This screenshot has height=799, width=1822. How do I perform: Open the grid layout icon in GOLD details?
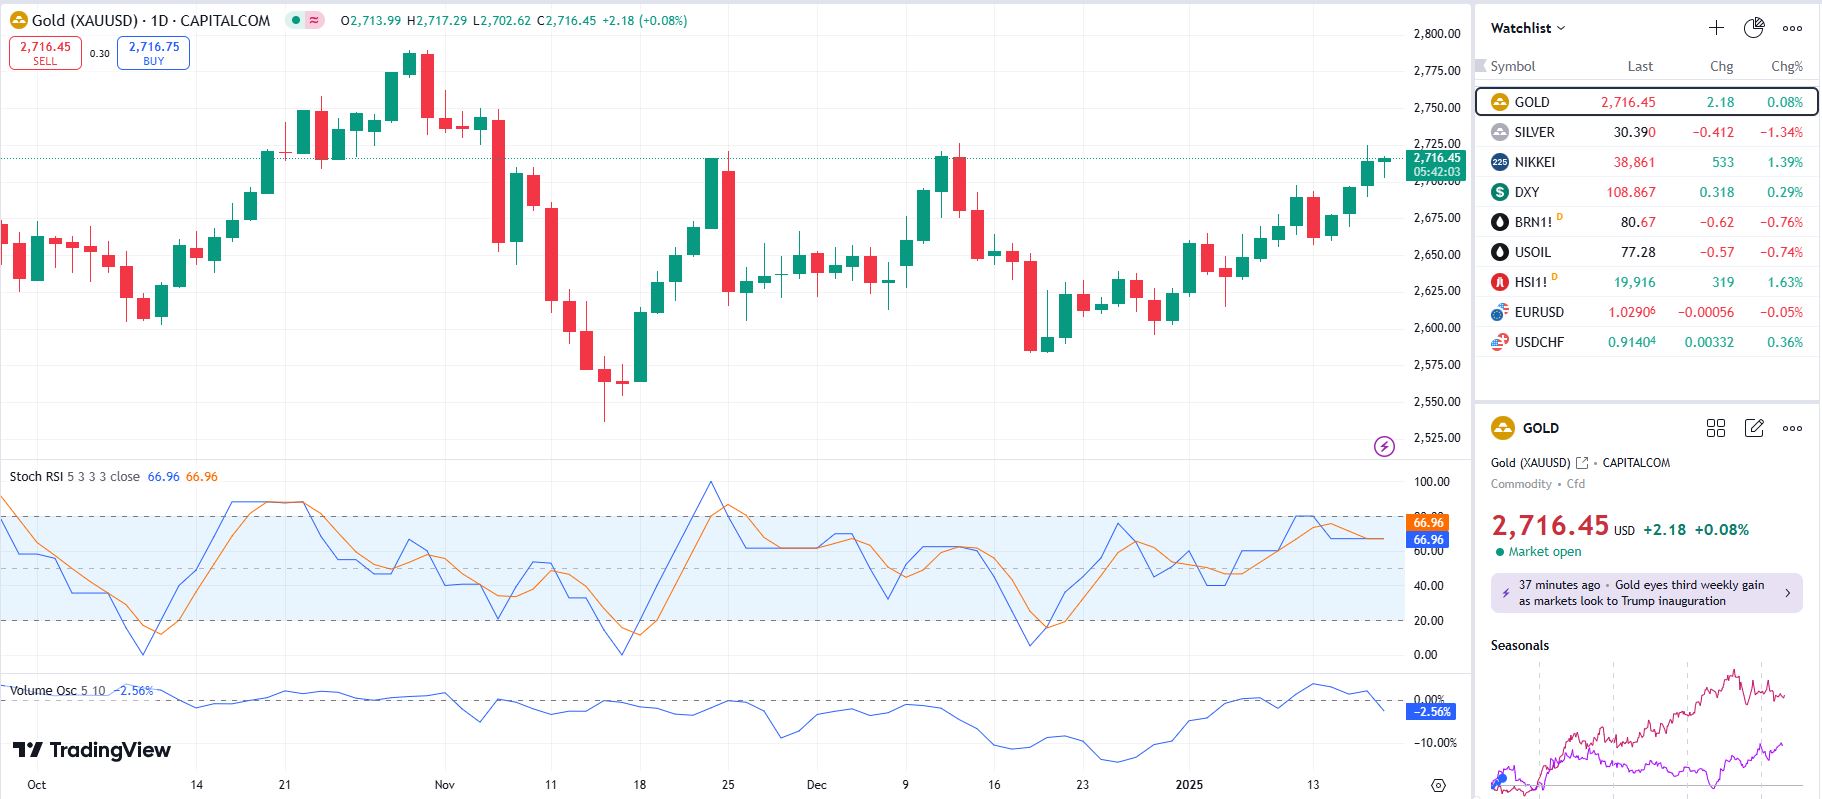point(1716,428)
